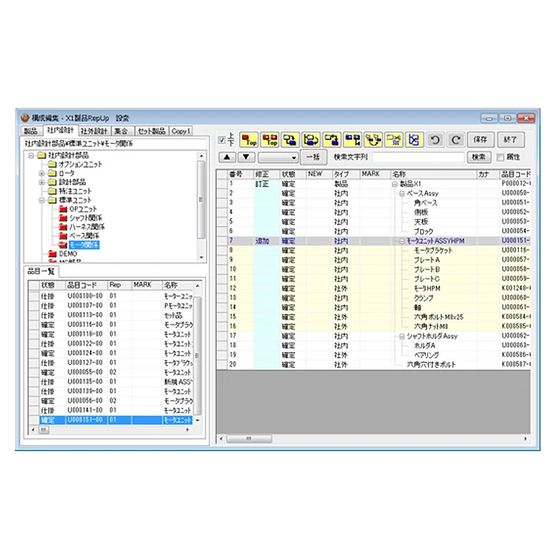Screen dimensions: 560x560
Task: Switch to the セット製品 tab
Action: pos(151,131)
